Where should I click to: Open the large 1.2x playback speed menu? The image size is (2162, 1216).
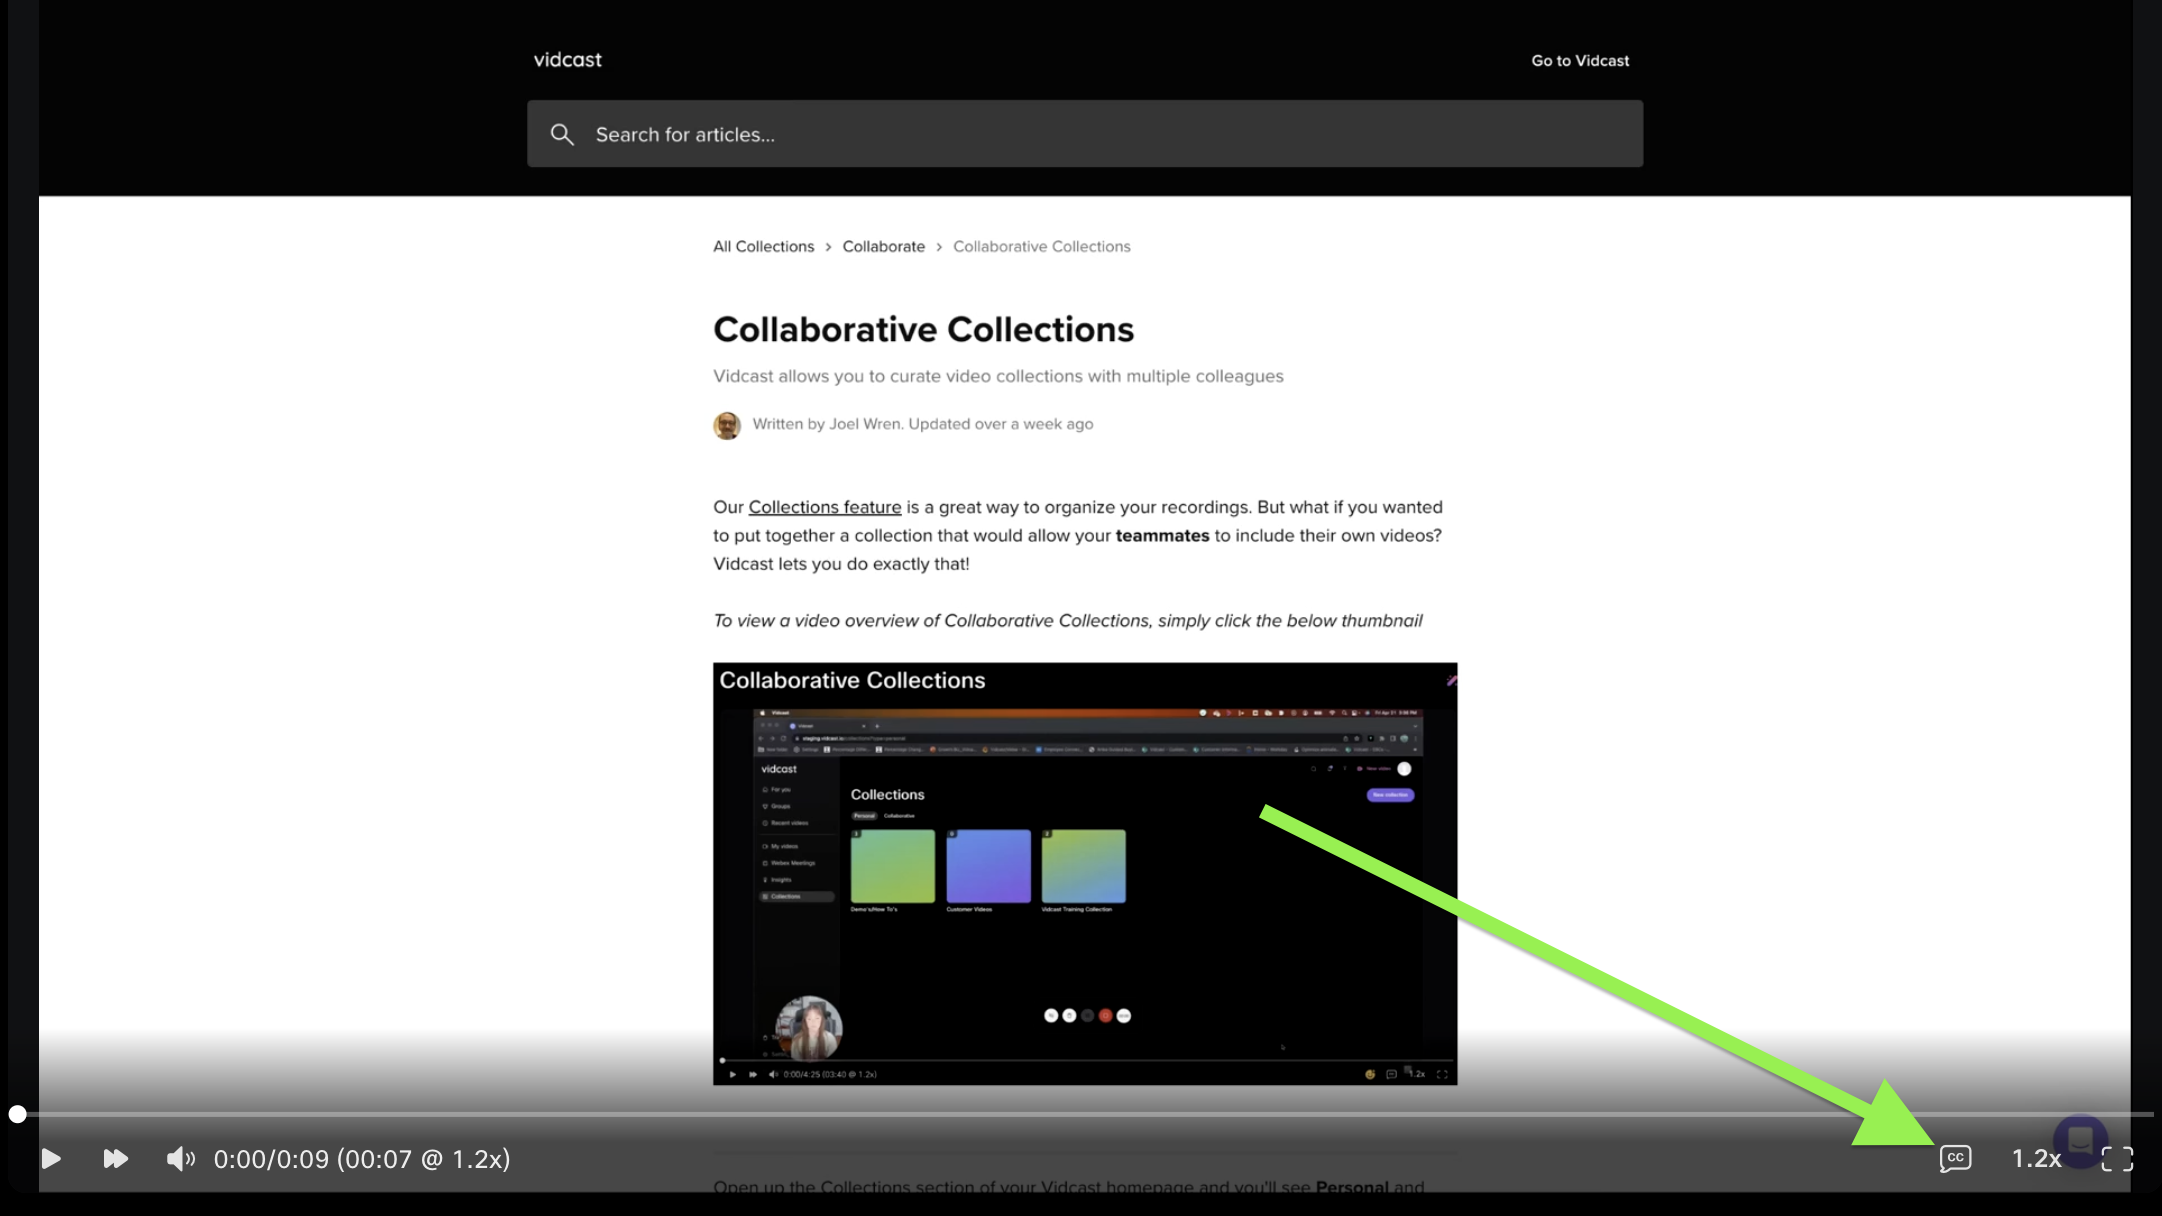[2036, 1158]
